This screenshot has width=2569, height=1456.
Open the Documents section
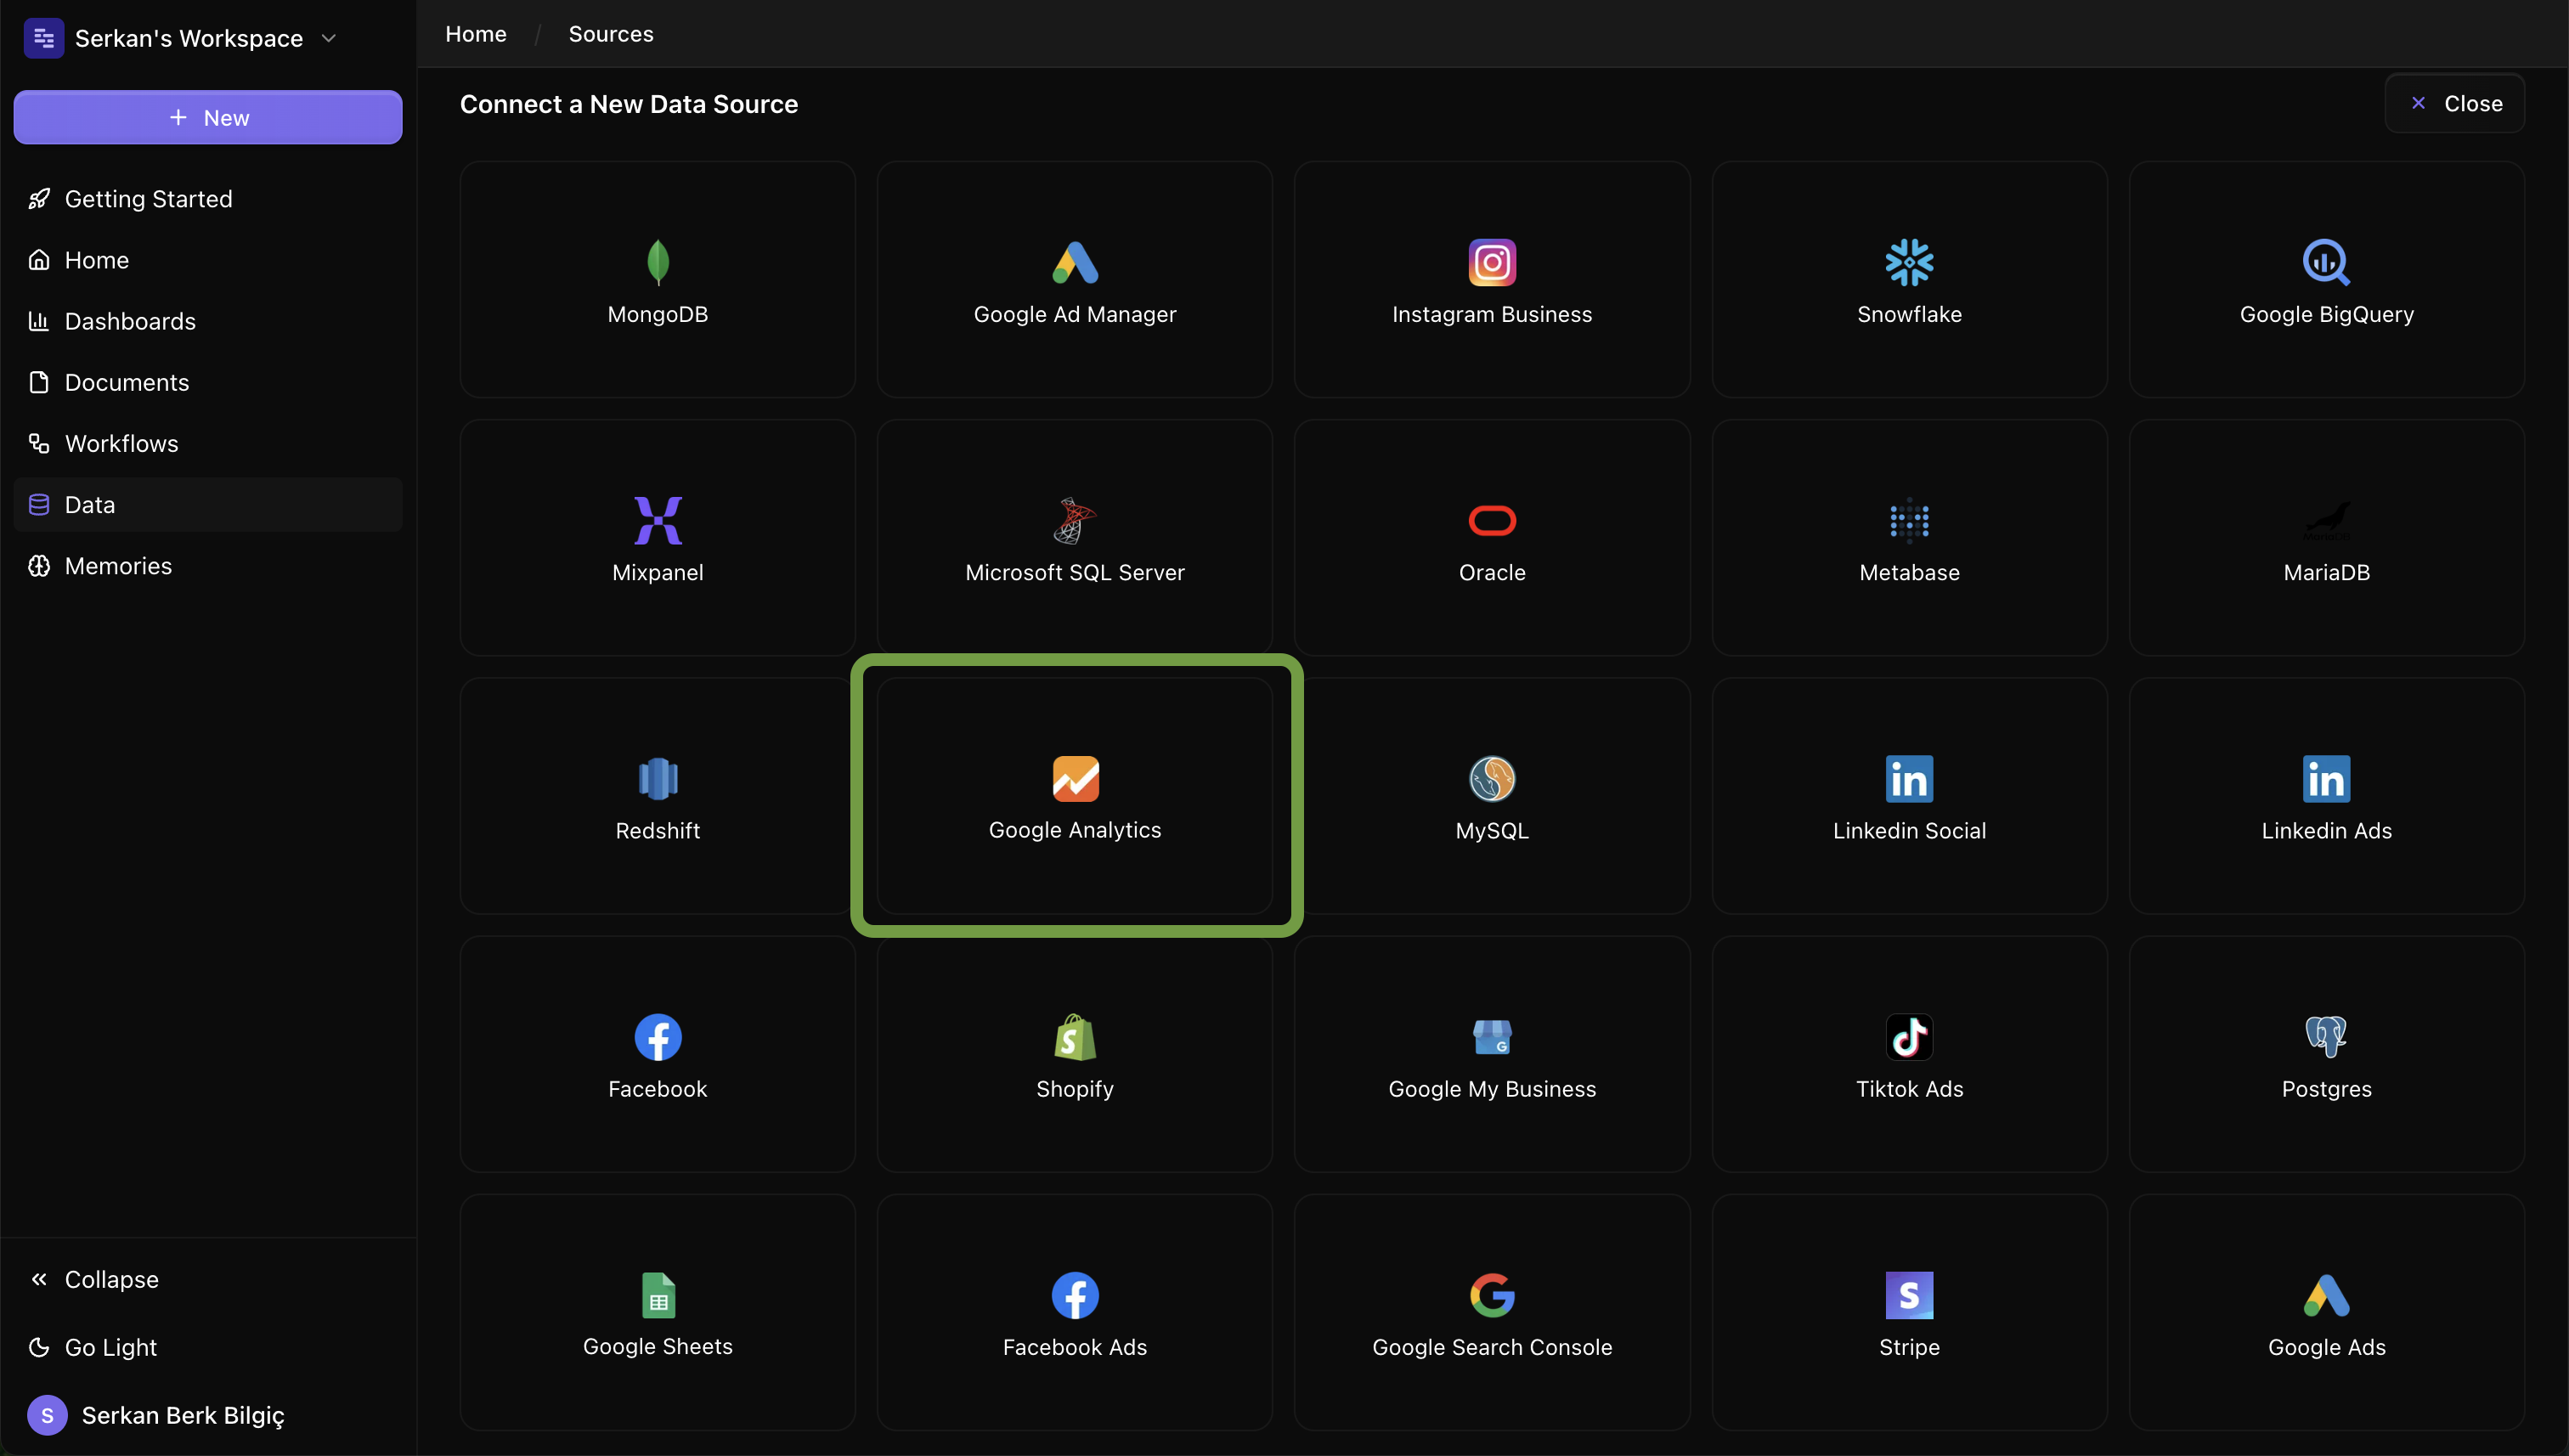(208, 382)
